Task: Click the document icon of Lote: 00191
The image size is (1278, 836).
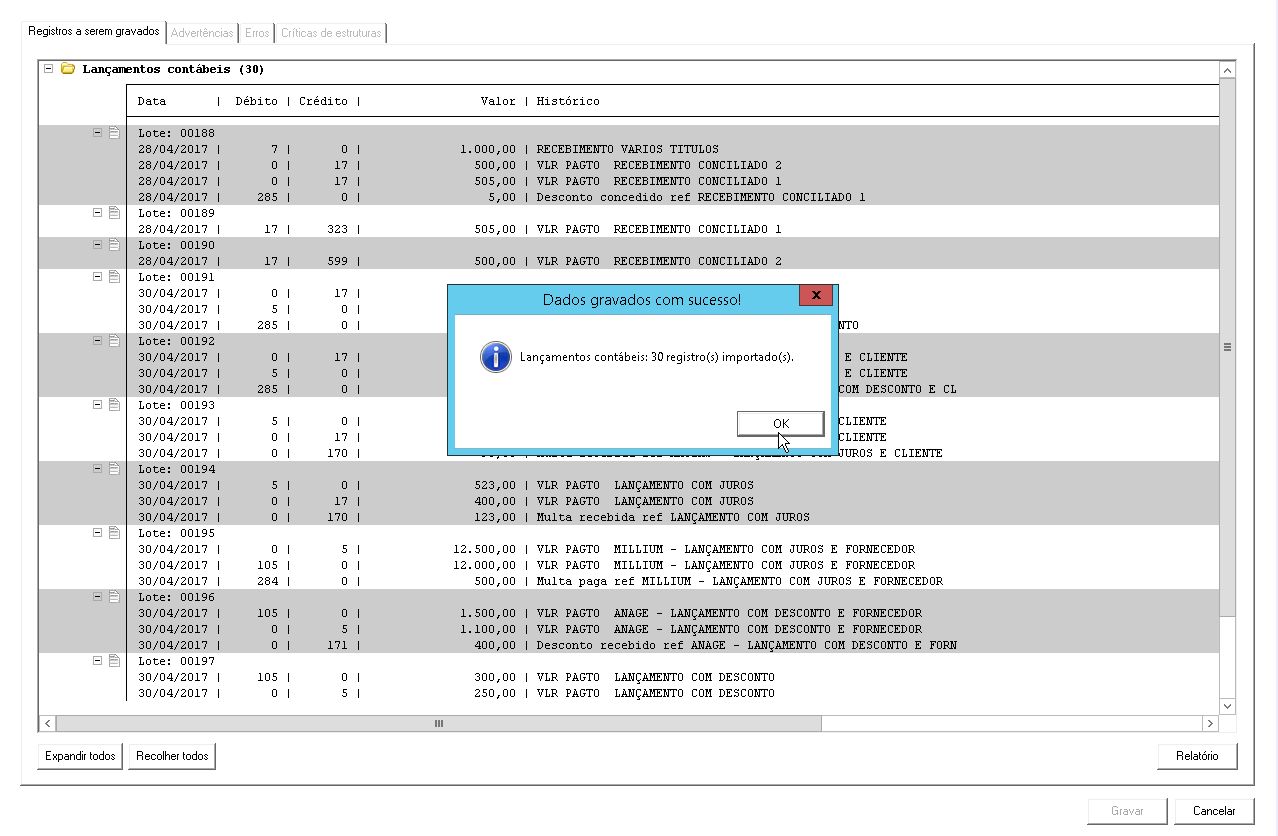Action: [114, 276]
